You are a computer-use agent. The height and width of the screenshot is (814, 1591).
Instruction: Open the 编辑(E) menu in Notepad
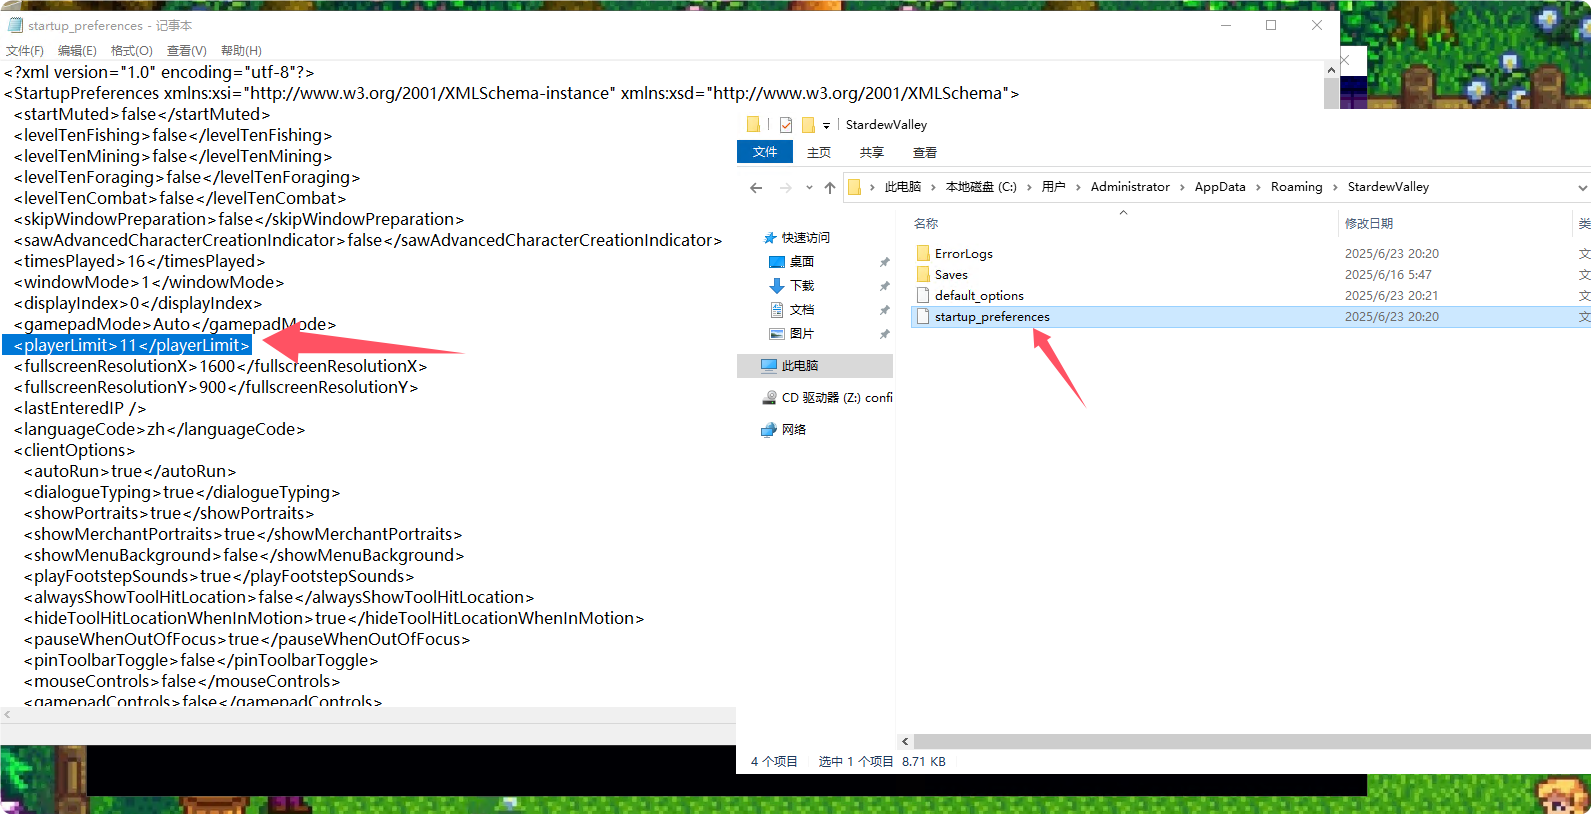[77, 51]
